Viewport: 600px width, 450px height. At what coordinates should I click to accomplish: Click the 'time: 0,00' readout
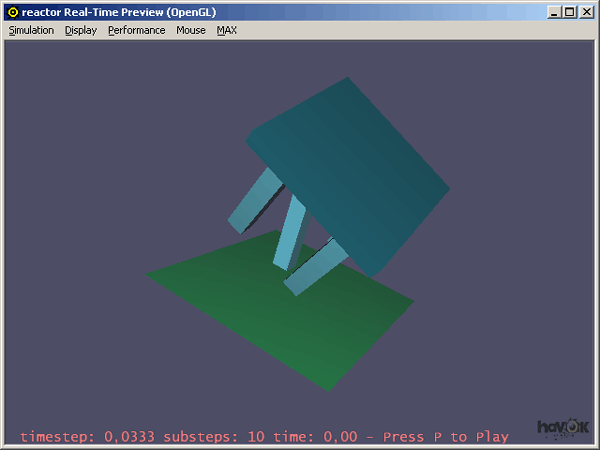click(x=315, y=437)
